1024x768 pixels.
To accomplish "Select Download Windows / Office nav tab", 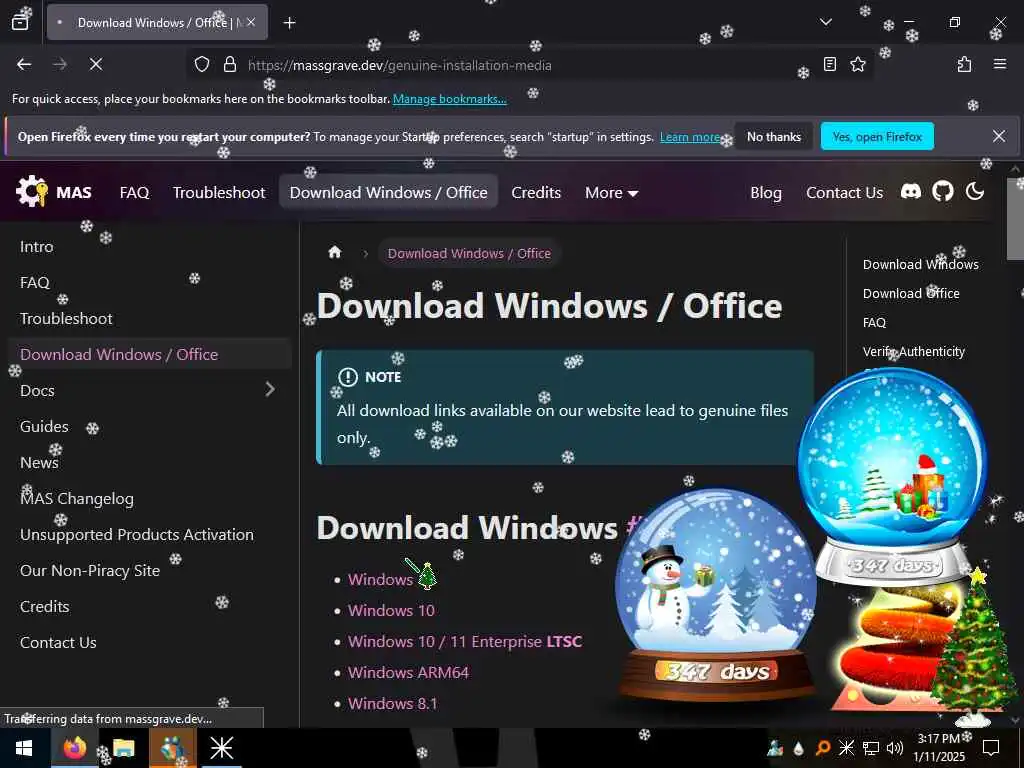I will (389, 193).
